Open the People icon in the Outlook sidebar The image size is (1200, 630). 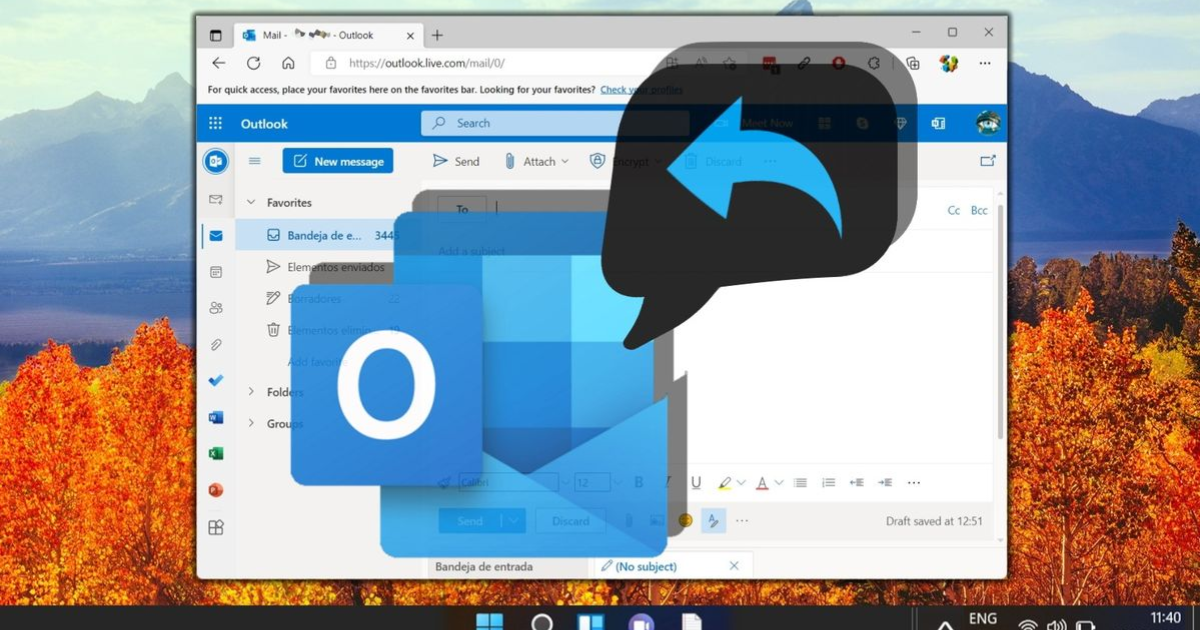pyautogui.click(x=215, y=307)
